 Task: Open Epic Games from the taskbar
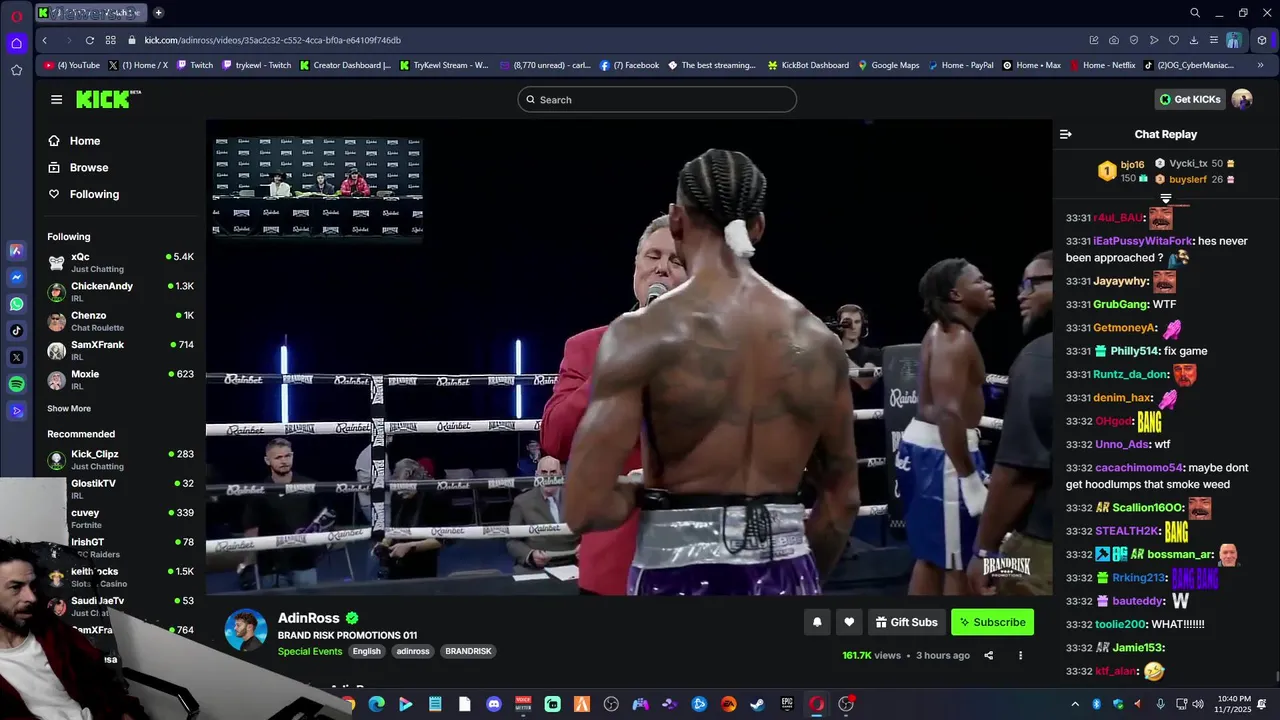[x=787, y=704]
